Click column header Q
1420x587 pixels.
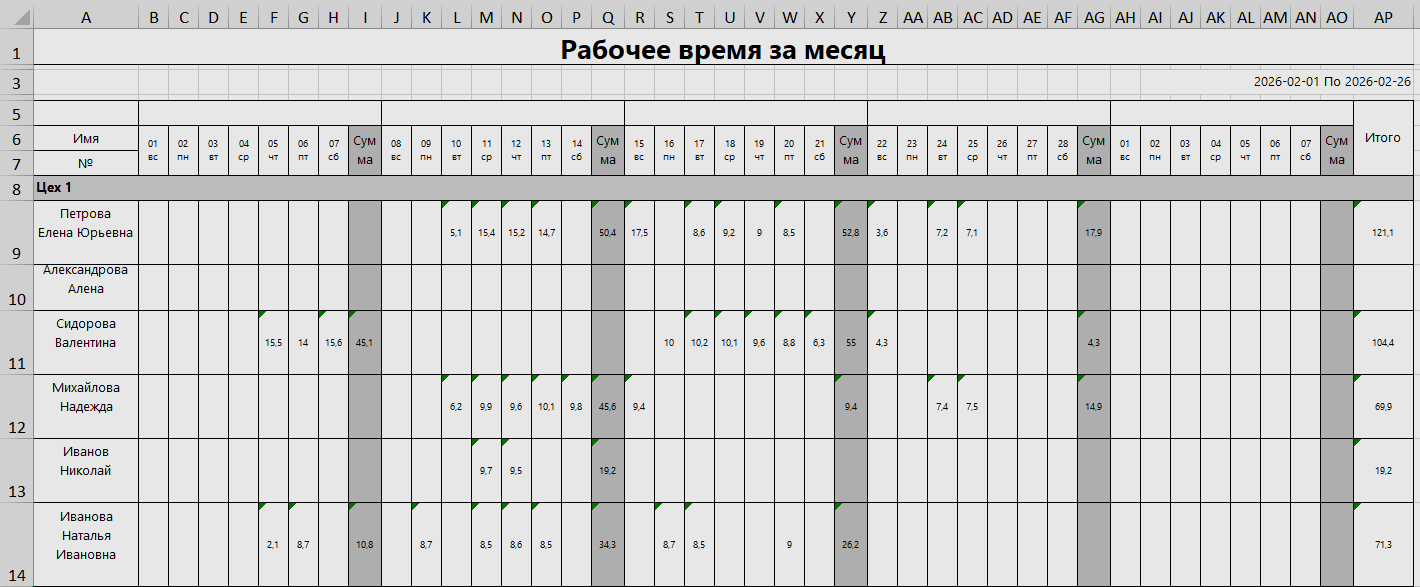607,17
